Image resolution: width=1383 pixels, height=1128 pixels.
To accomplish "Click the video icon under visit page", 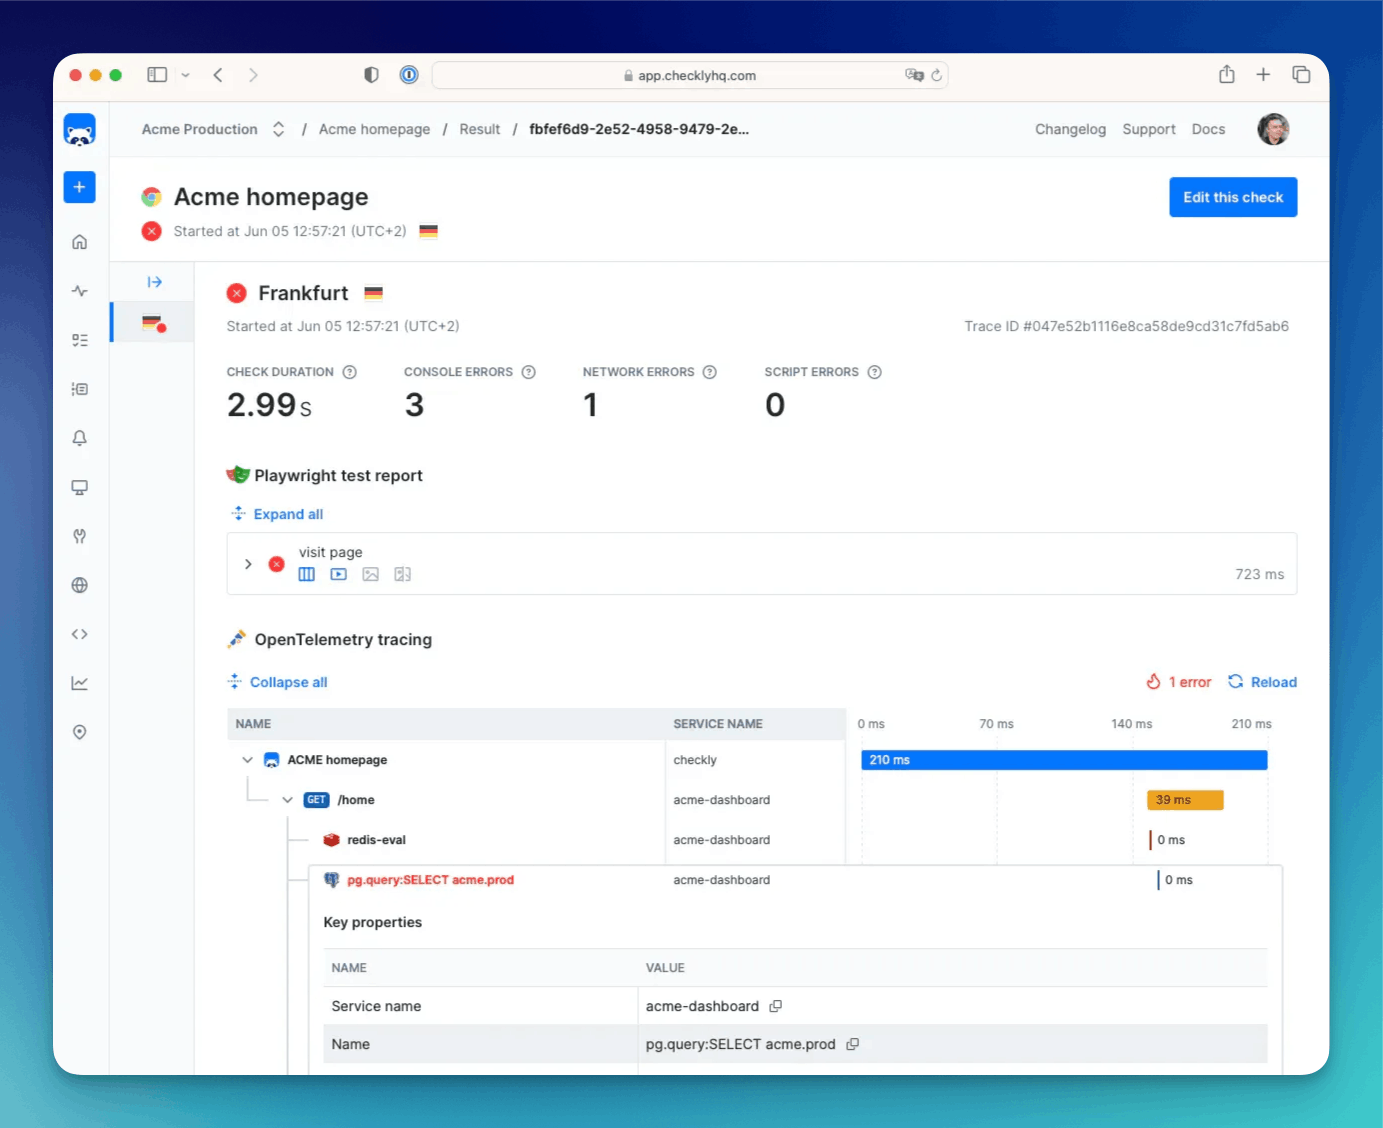I will click(339, 574).
